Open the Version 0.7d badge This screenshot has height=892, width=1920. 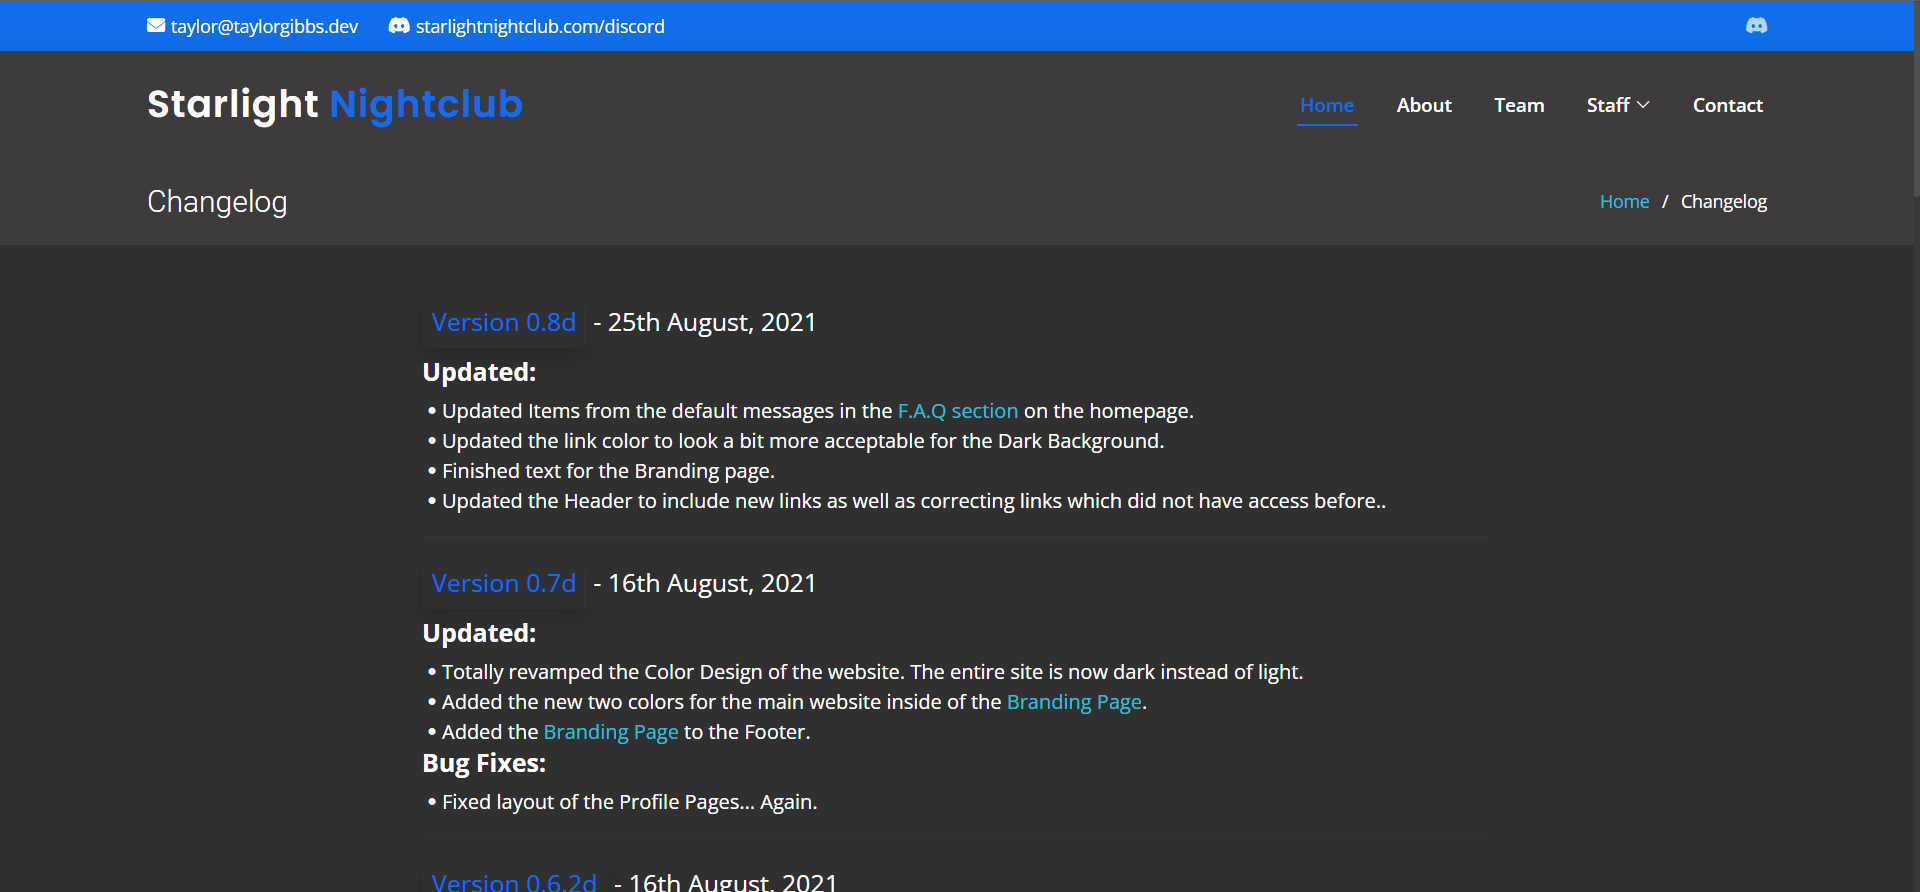click(x=503, y=584)
